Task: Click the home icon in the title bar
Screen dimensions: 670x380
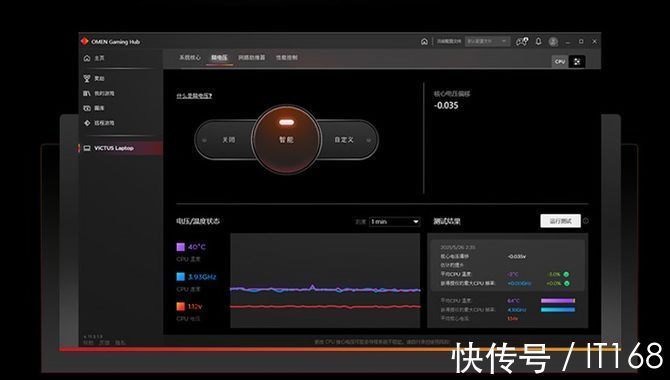Action: tap(424, 41)
